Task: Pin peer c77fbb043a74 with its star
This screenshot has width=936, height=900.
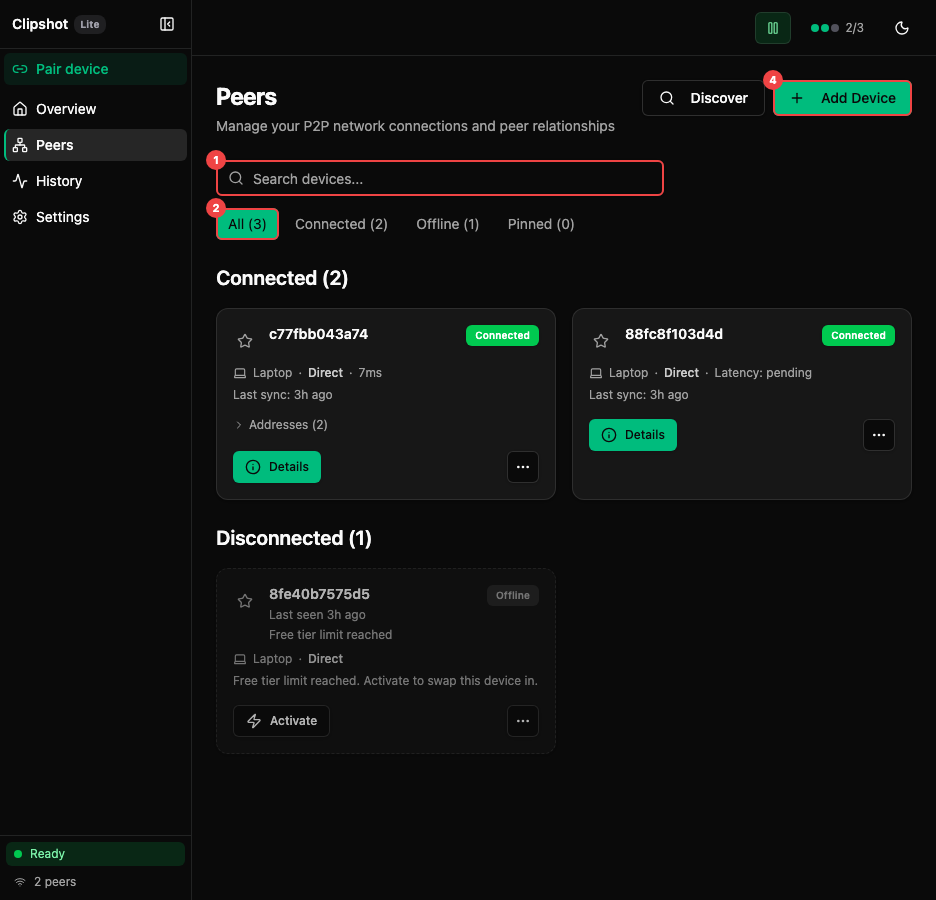Action: pos(244,340)
